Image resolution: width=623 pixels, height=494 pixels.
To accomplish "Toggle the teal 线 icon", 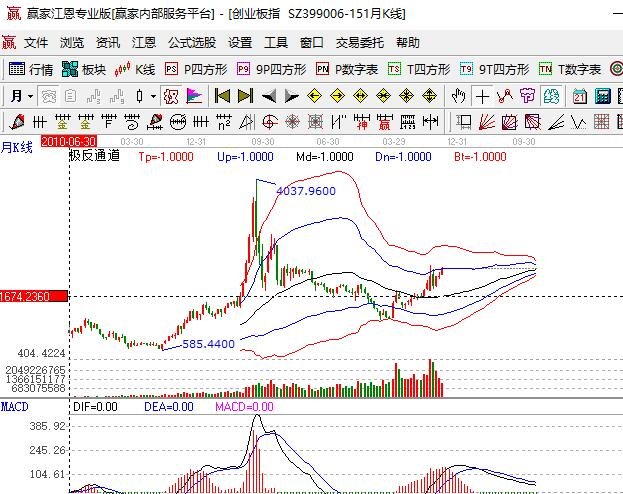I will 551,96.
